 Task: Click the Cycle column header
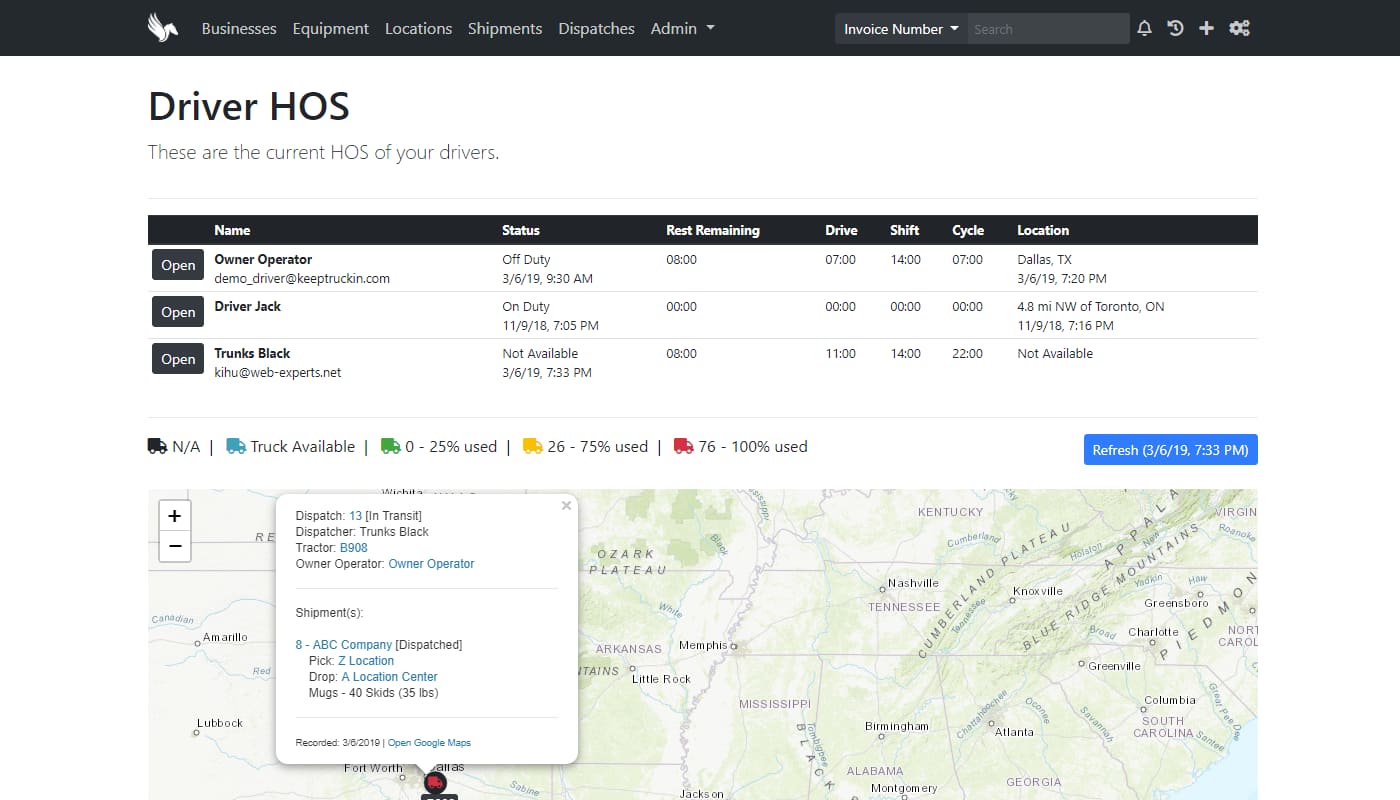click(968, 230)
